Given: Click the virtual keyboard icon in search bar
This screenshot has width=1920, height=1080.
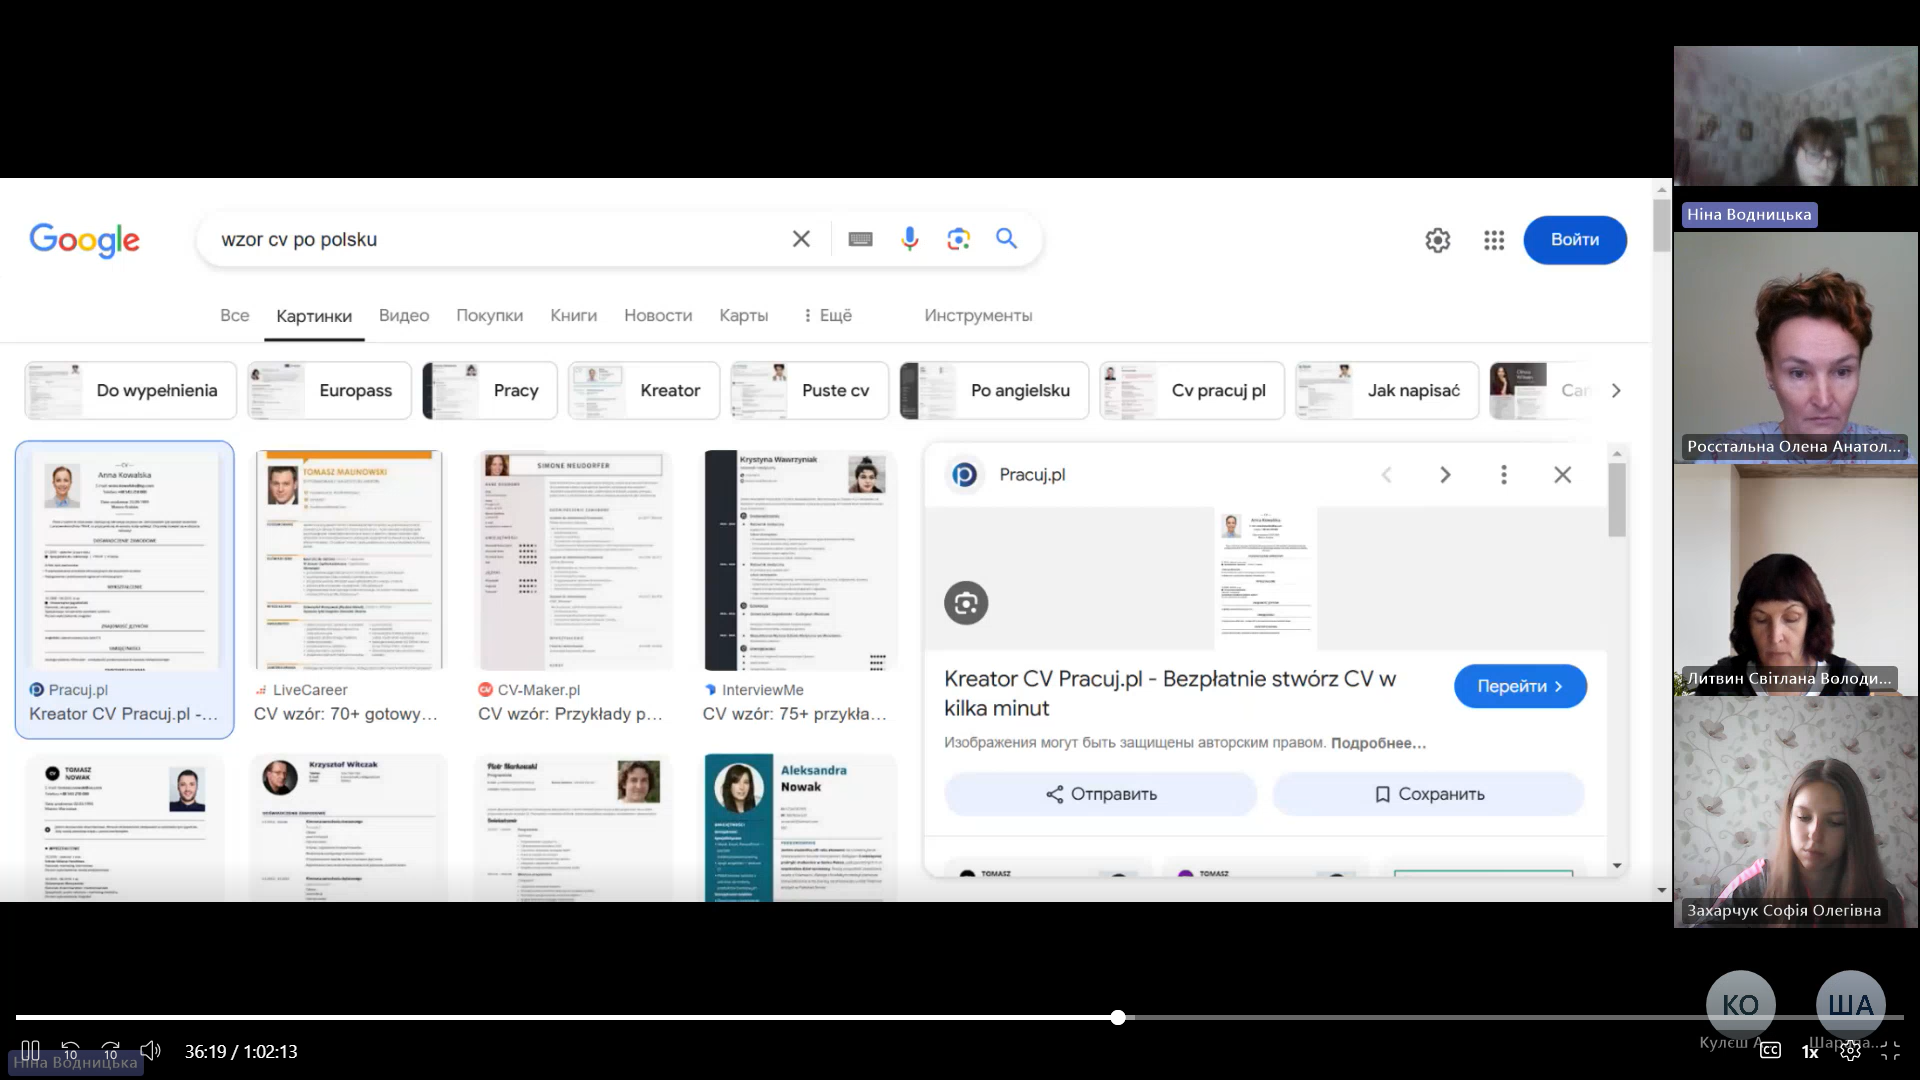Looking at the screenshot, I should pyautogui.click(x=860, y=239).
